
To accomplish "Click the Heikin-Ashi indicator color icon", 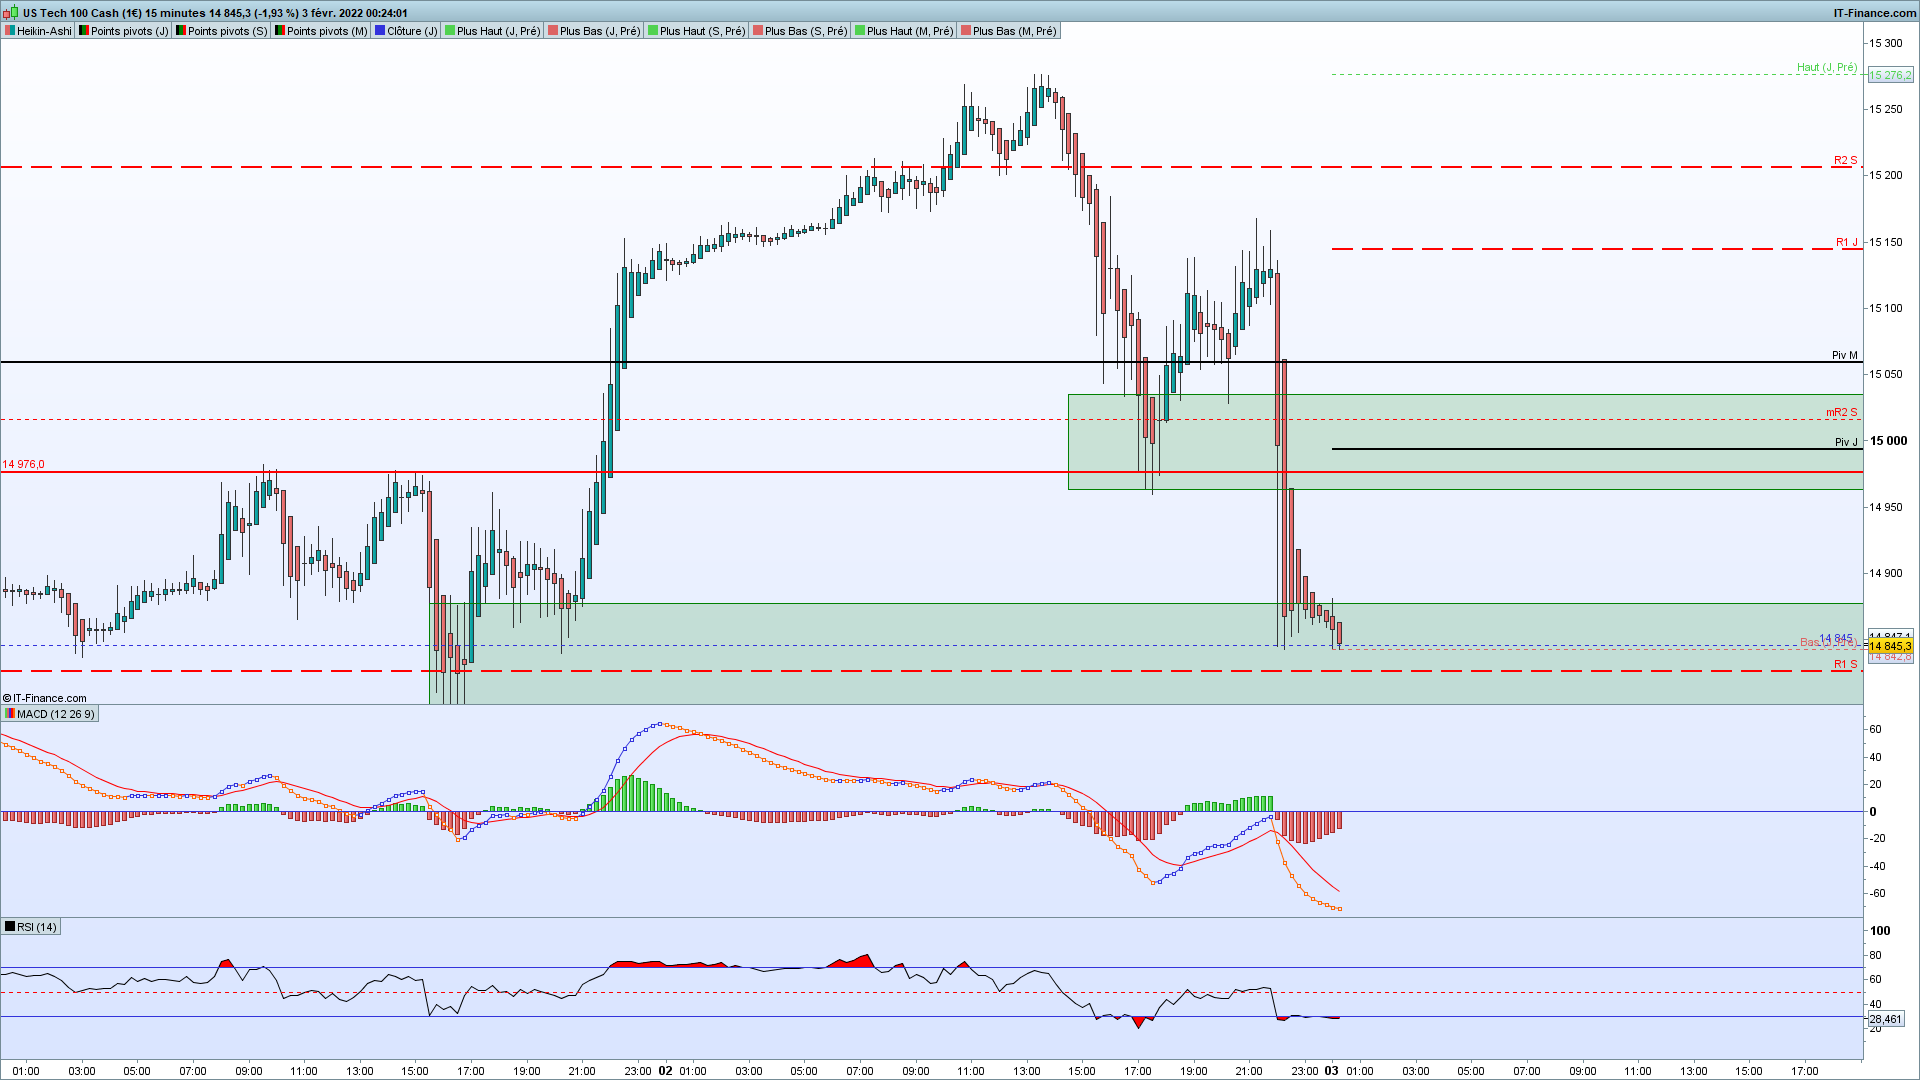I will pos(10,31).
